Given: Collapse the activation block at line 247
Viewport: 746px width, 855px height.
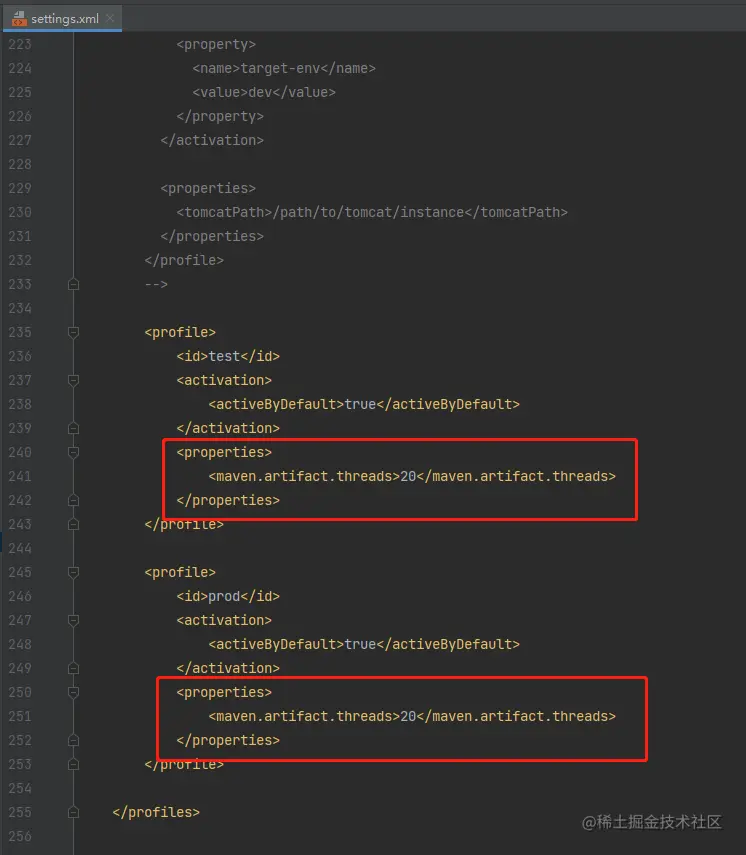Looking at the screenshot, I should [x=74, y=620].
